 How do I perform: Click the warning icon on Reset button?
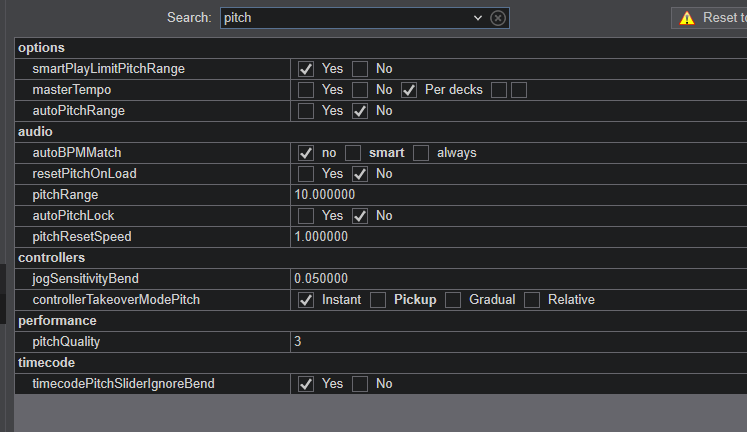[x=686, y=18]
